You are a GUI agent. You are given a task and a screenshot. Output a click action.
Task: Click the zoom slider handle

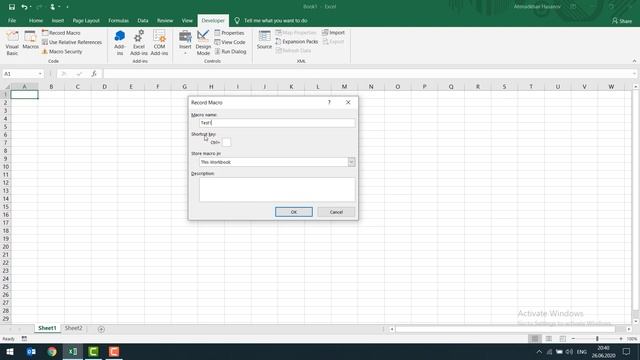[x=597, y=338]
